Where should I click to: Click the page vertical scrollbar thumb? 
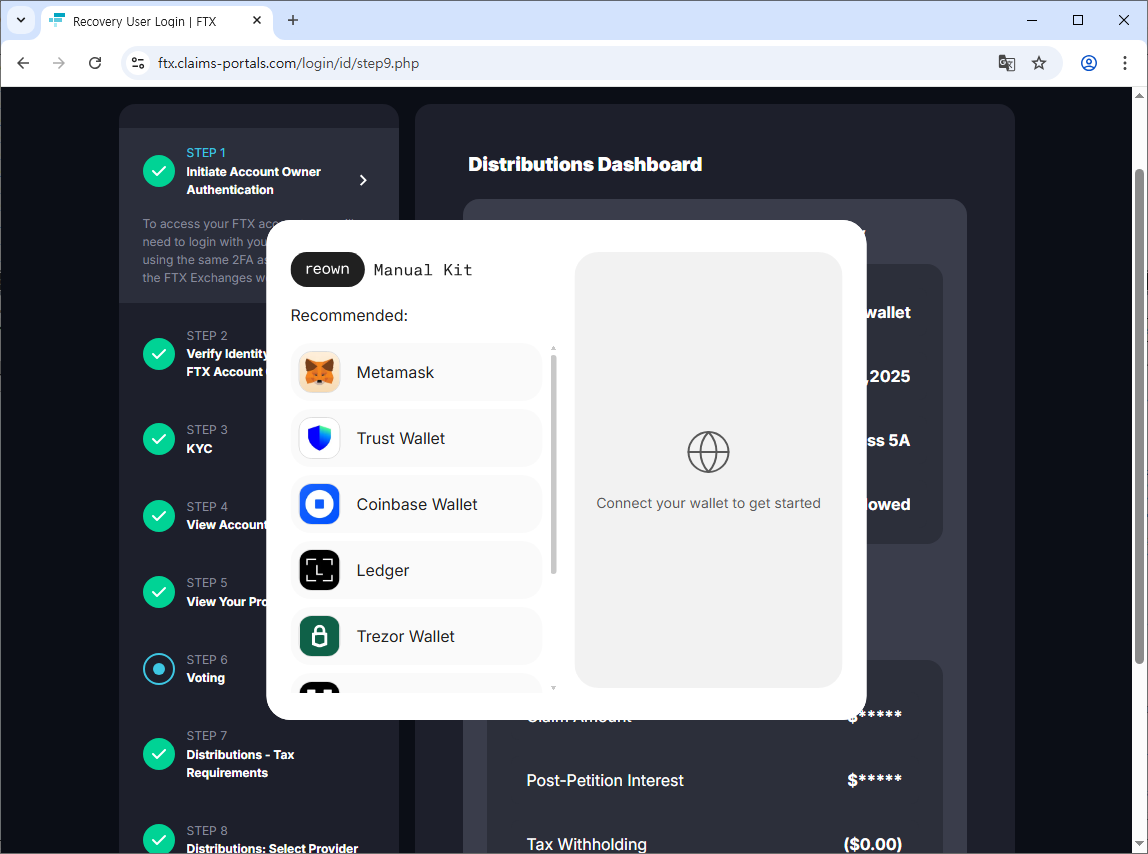coord(1138,416)
